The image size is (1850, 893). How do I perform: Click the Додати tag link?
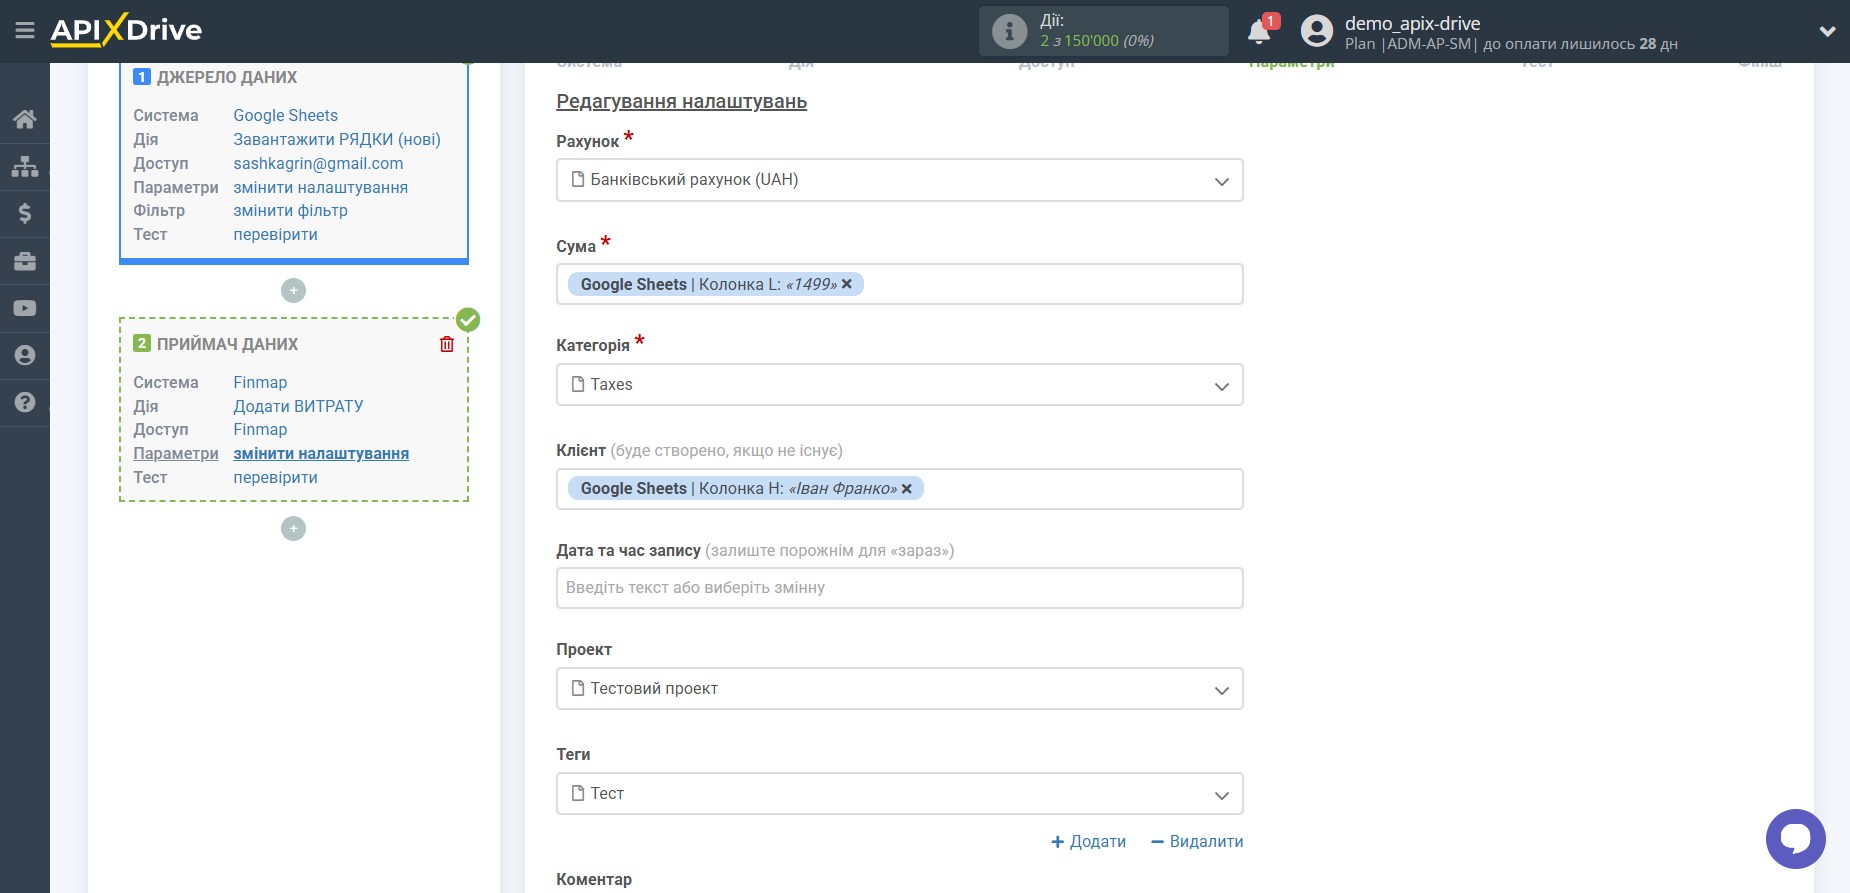1088,842
